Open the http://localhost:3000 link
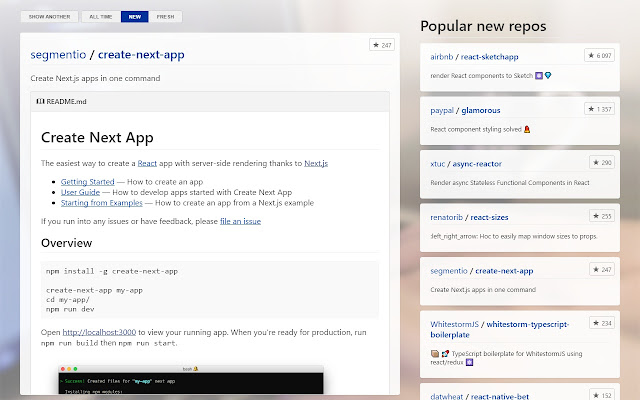 click(99, 332)
